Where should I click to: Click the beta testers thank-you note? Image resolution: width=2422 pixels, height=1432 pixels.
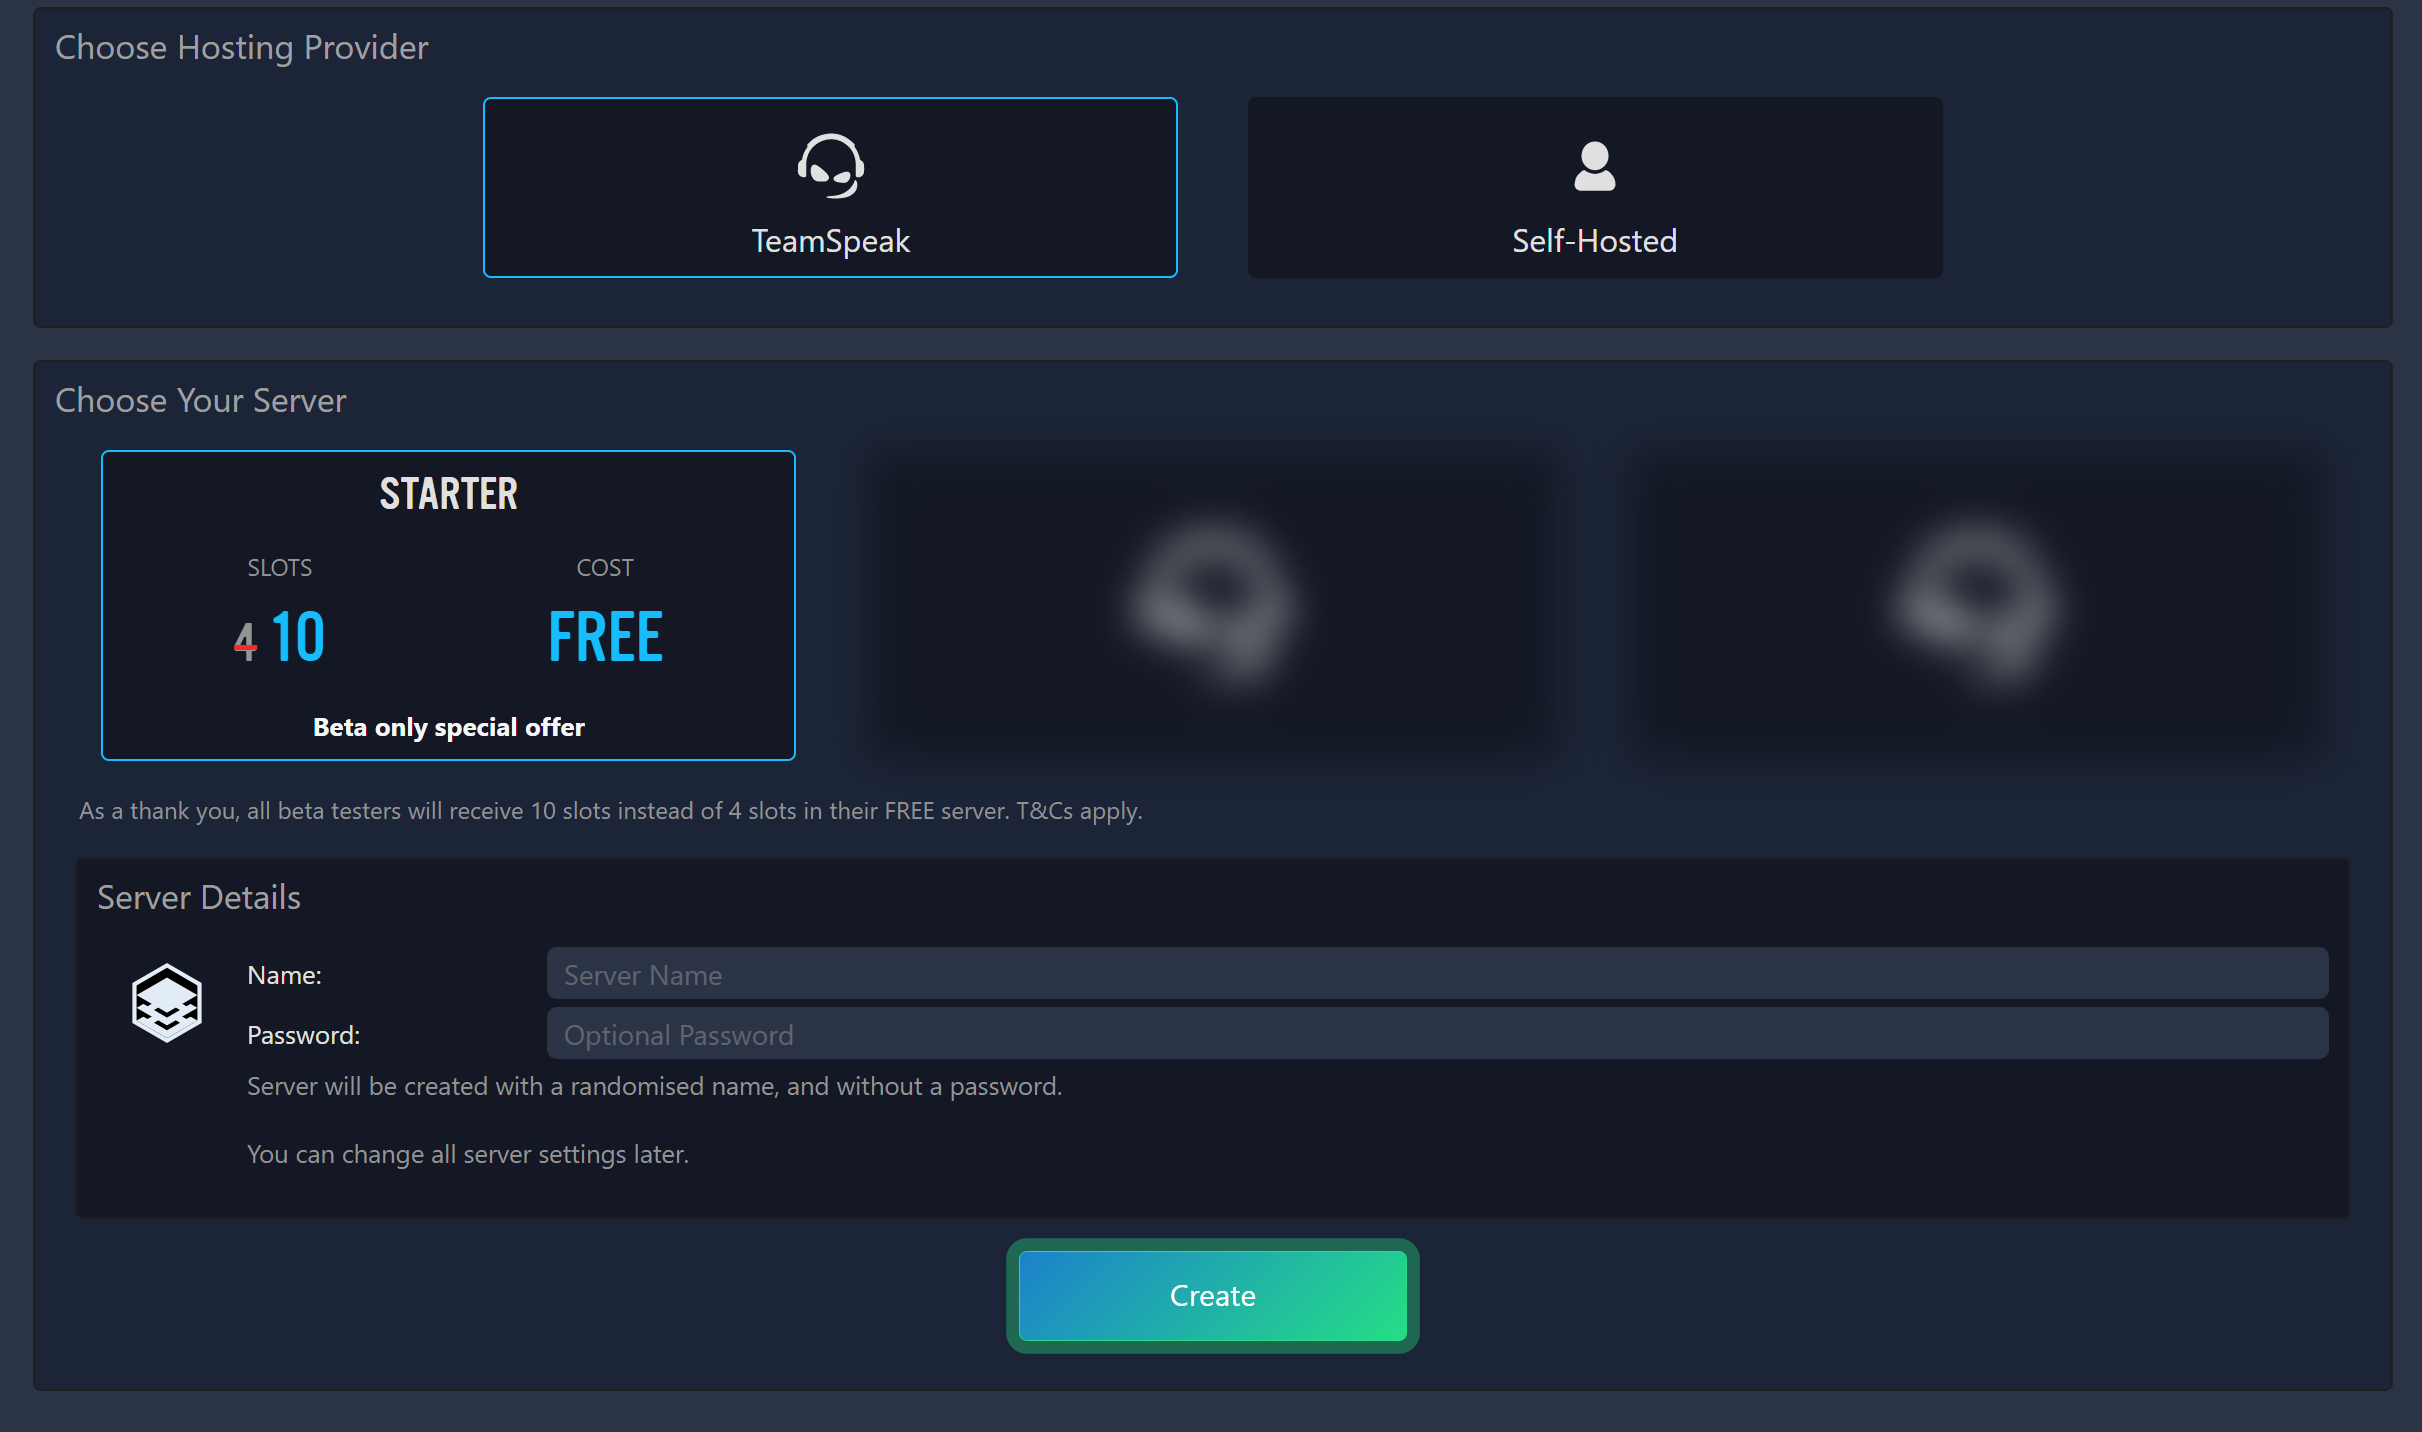(610, 811)
